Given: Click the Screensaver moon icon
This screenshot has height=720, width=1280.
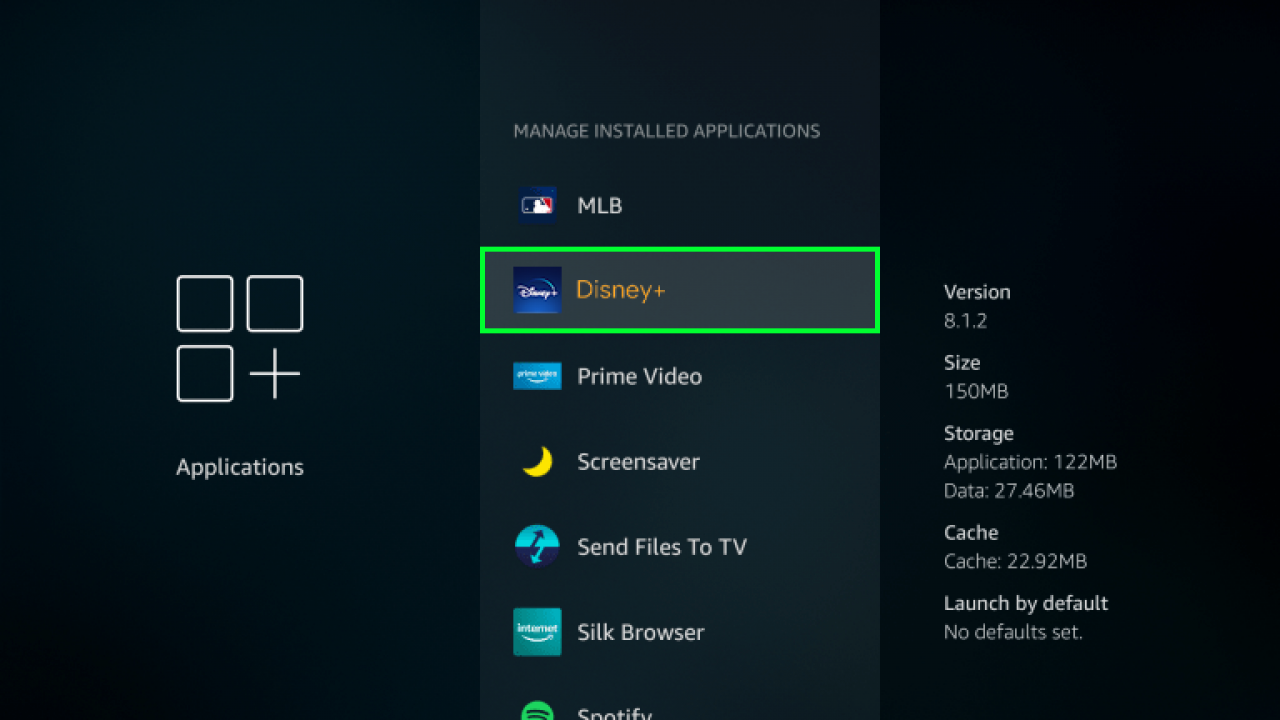Looking at the screenshot, I should point(537,461).
